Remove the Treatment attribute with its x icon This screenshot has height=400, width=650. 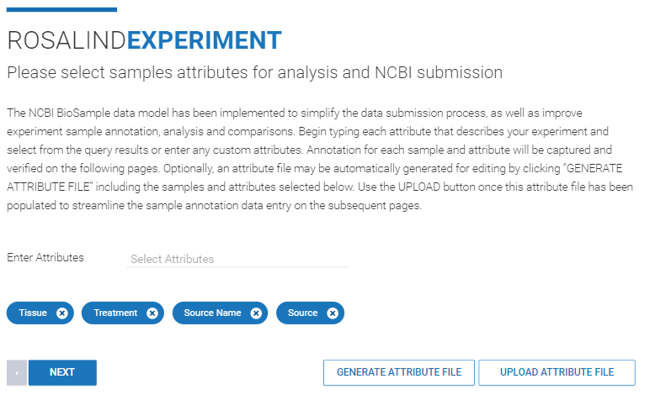152,313
